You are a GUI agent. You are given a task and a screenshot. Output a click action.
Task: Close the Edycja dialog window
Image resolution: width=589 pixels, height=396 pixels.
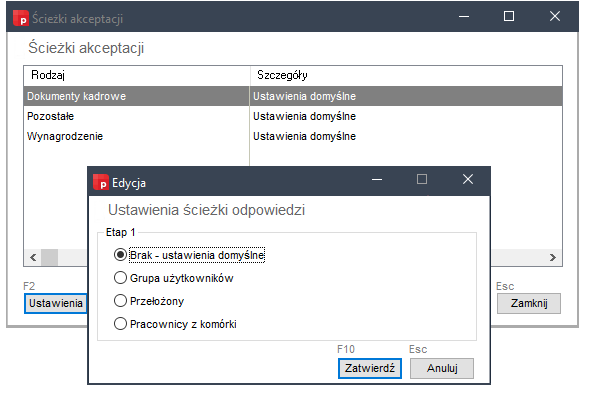(468, 179)
